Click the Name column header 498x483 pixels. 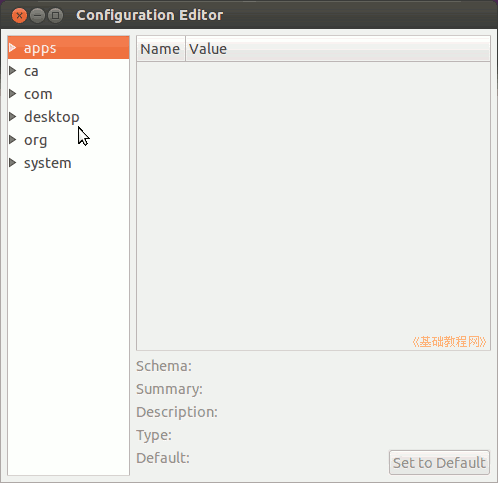(x=161, y=49)
